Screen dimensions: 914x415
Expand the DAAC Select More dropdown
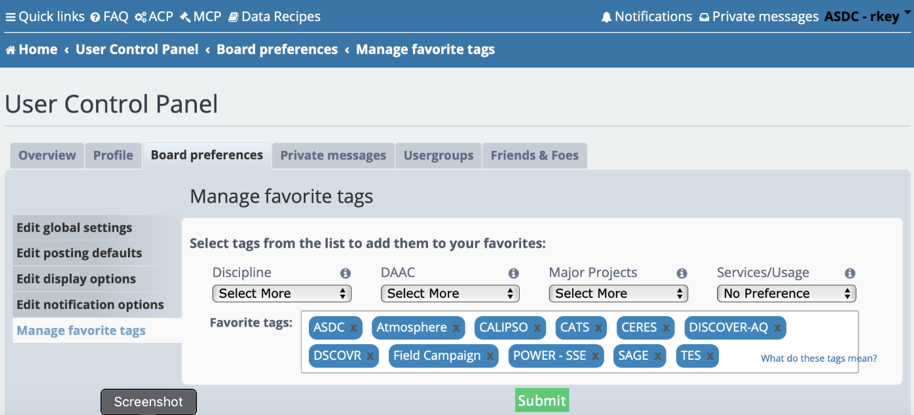(449, 294)
